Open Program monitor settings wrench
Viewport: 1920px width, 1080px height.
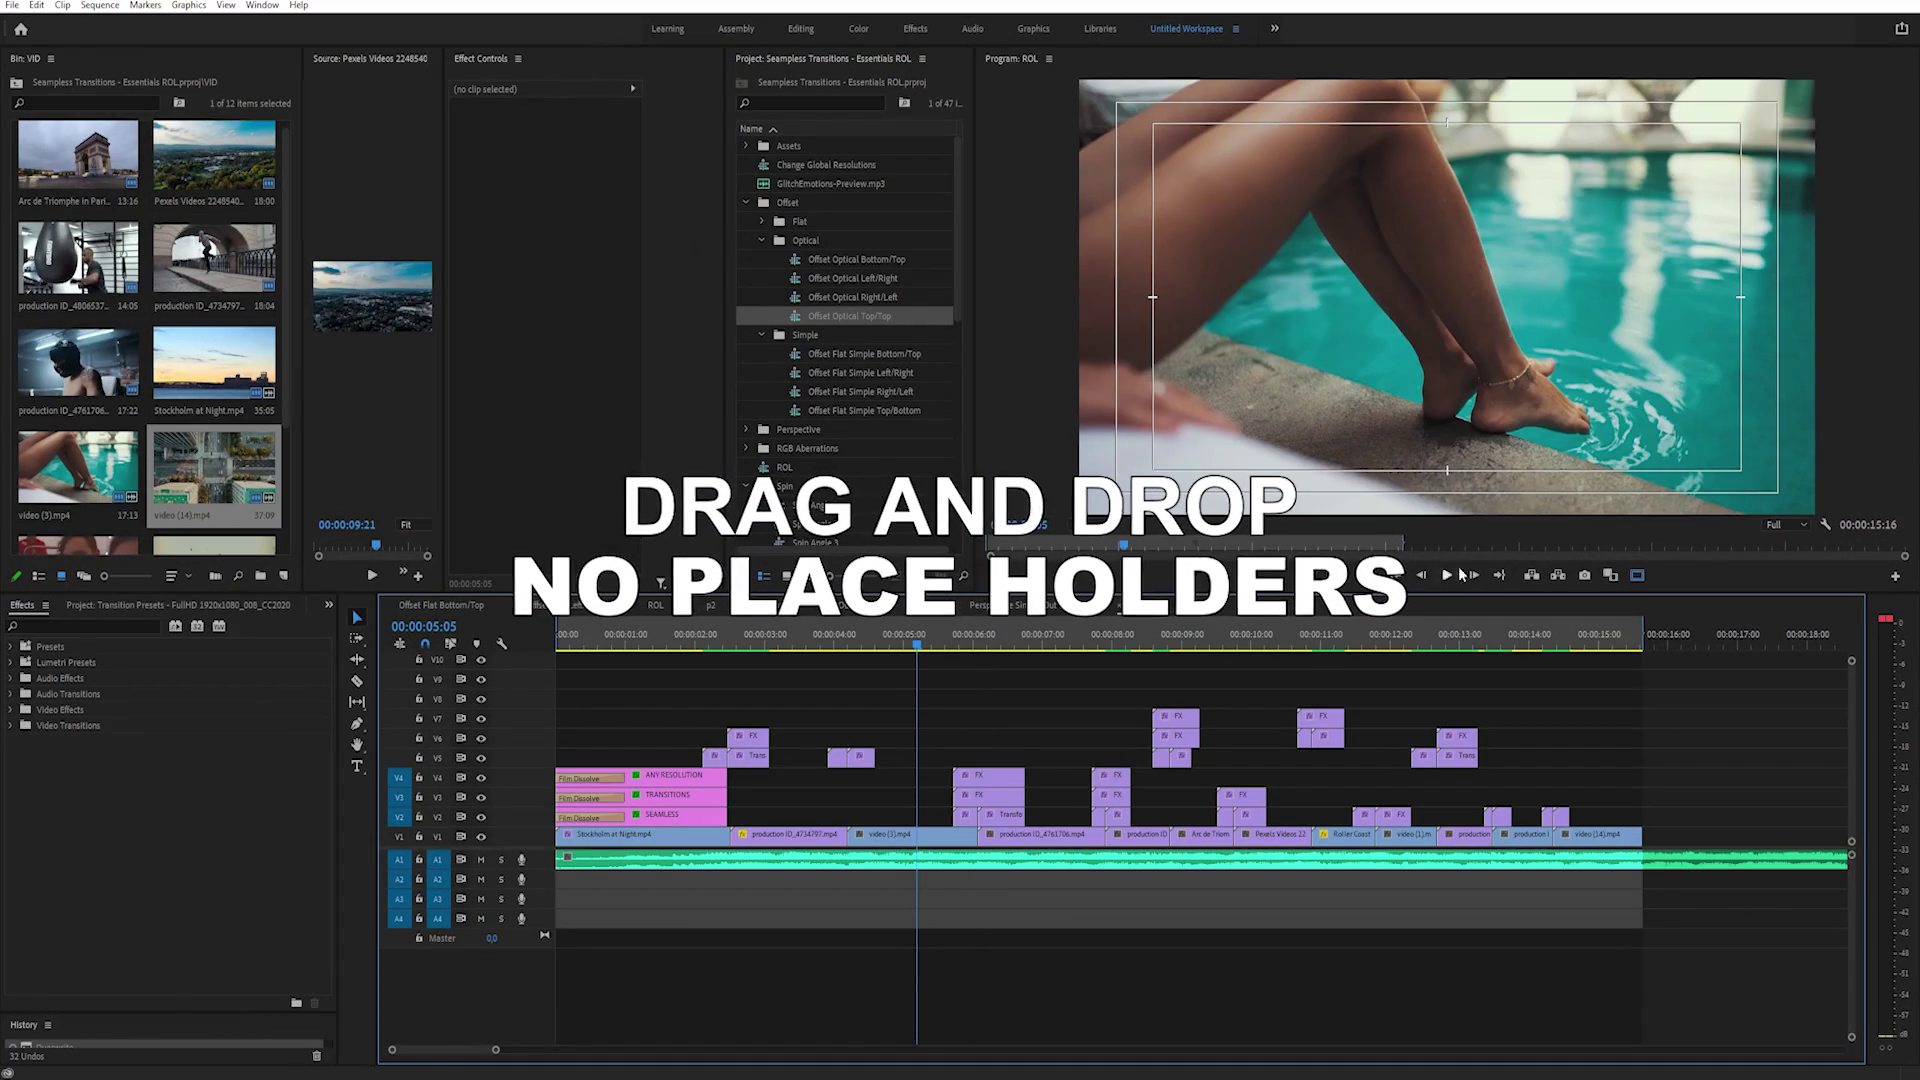coord(1825,524)
